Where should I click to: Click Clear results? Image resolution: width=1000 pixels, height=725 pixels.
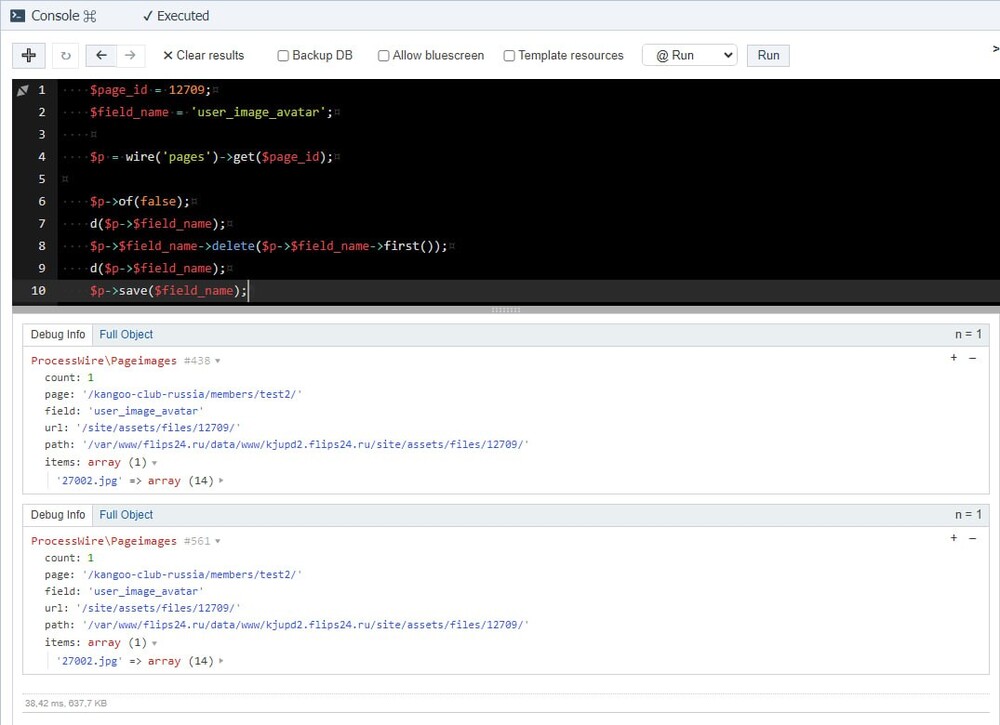pos(203,56)
